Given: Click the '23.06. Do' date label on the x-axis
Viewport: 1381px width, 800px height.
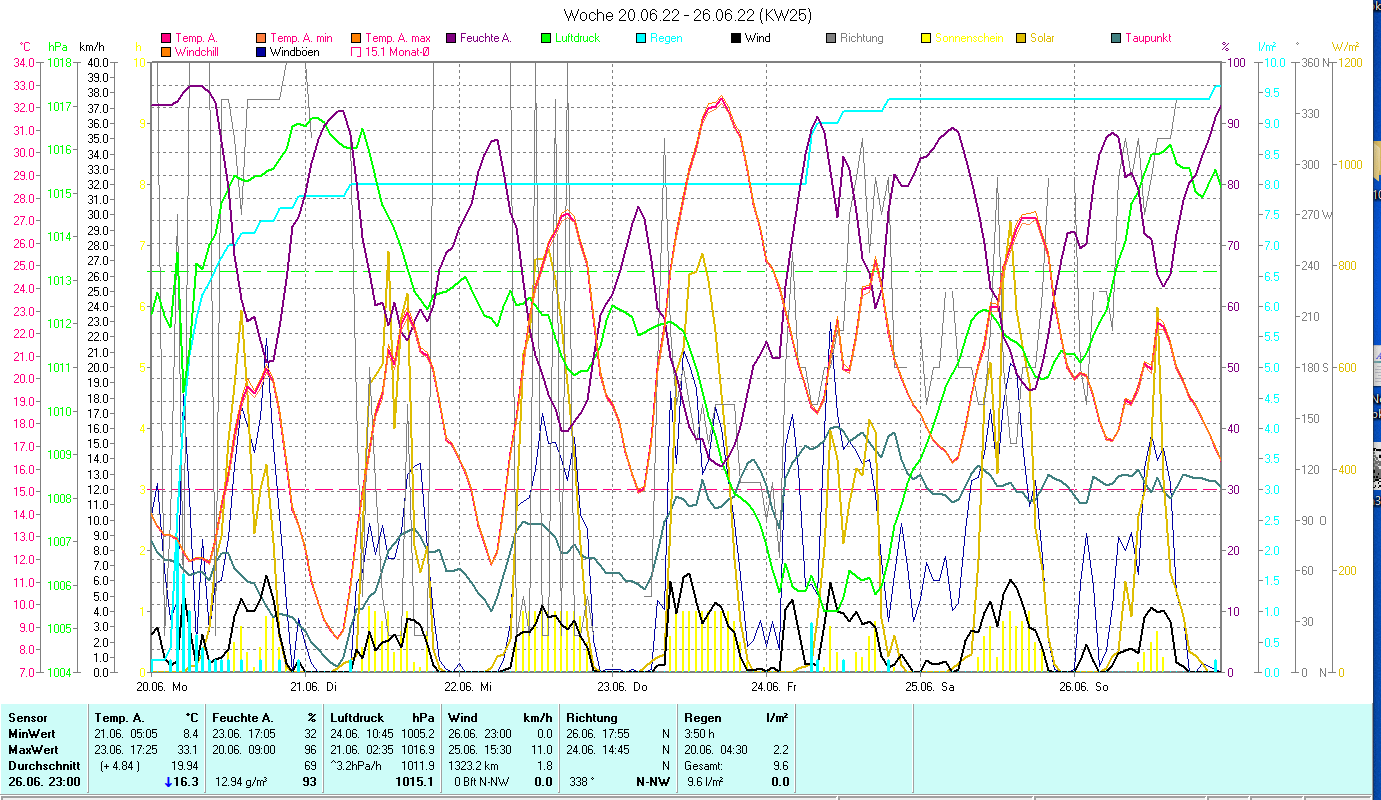Looking at the screenshot, I should click(622, 687).
